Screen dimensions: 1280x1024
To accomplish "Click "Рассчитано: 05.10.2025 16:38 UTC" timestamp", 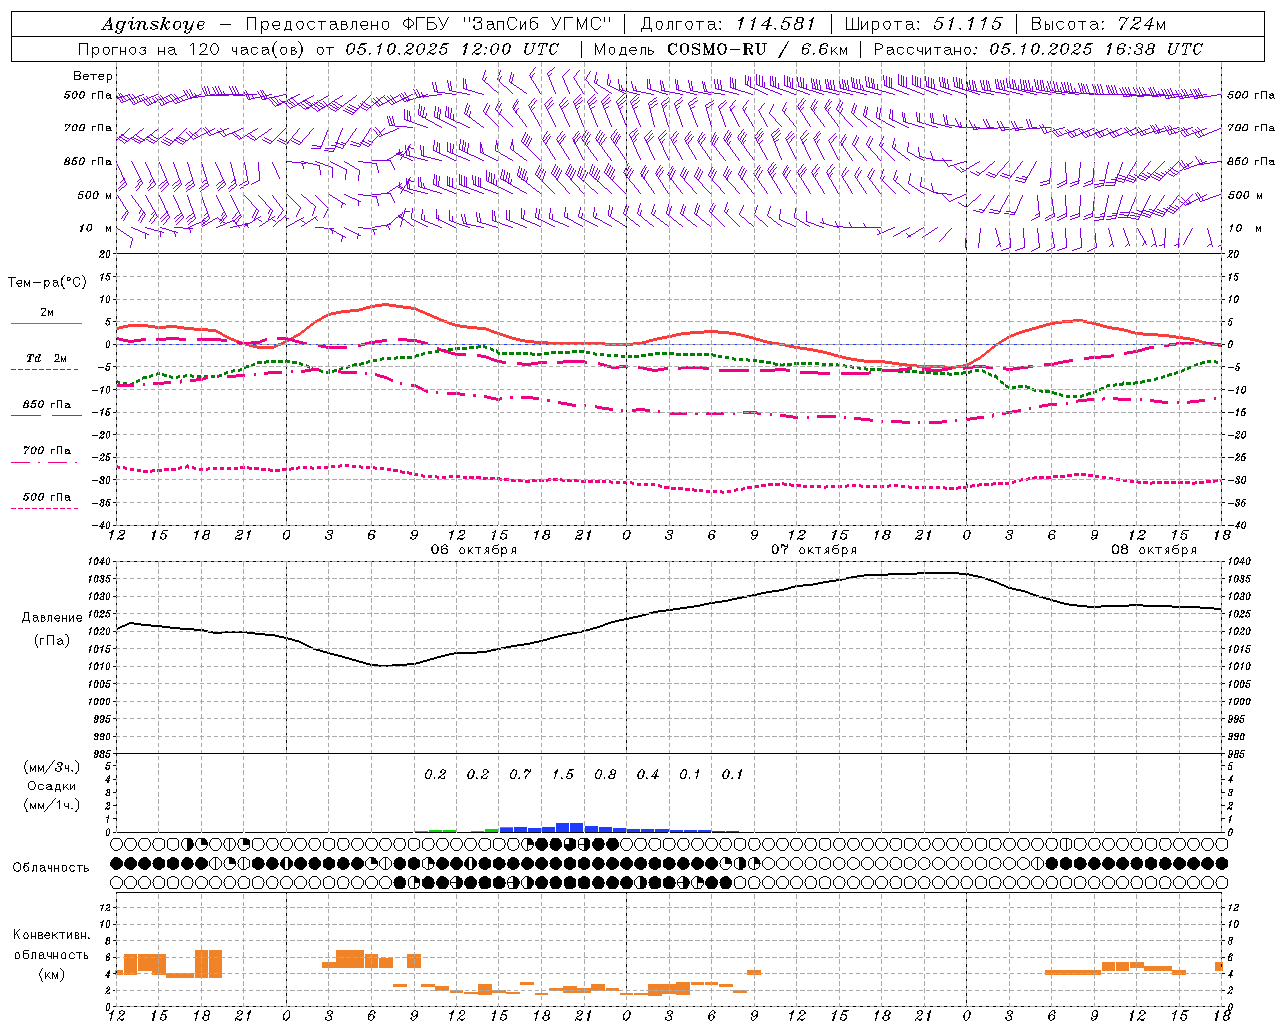I will point(1038,49).
